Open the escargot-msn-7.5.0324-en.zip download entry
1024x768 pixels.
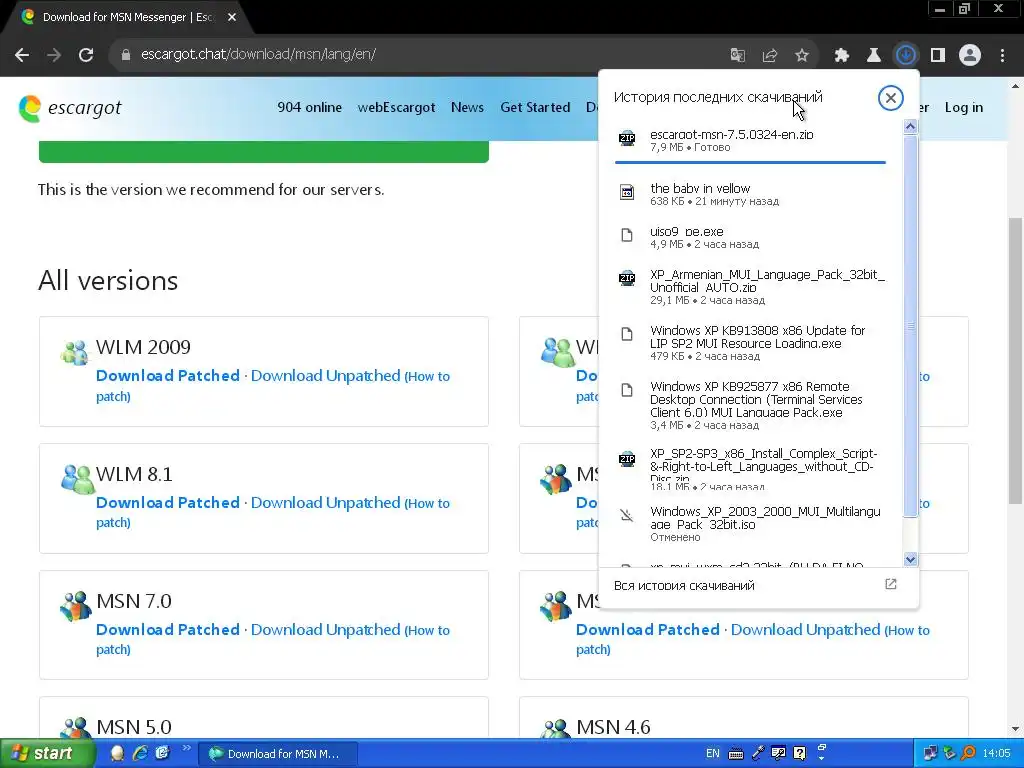pos(750,140)
